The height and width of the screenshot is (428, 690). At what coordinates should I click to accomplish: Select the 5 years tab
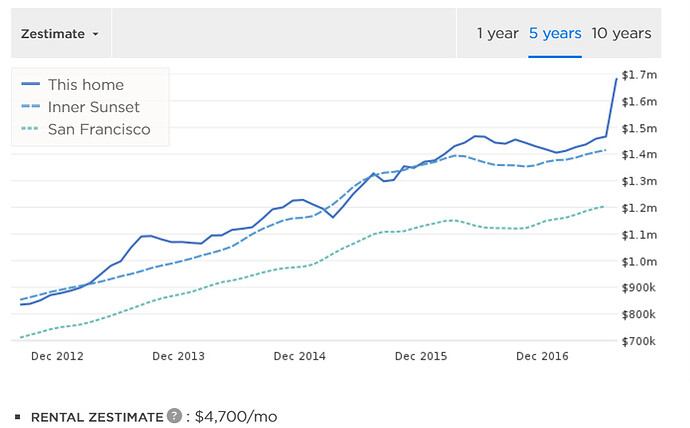(555, 33)
